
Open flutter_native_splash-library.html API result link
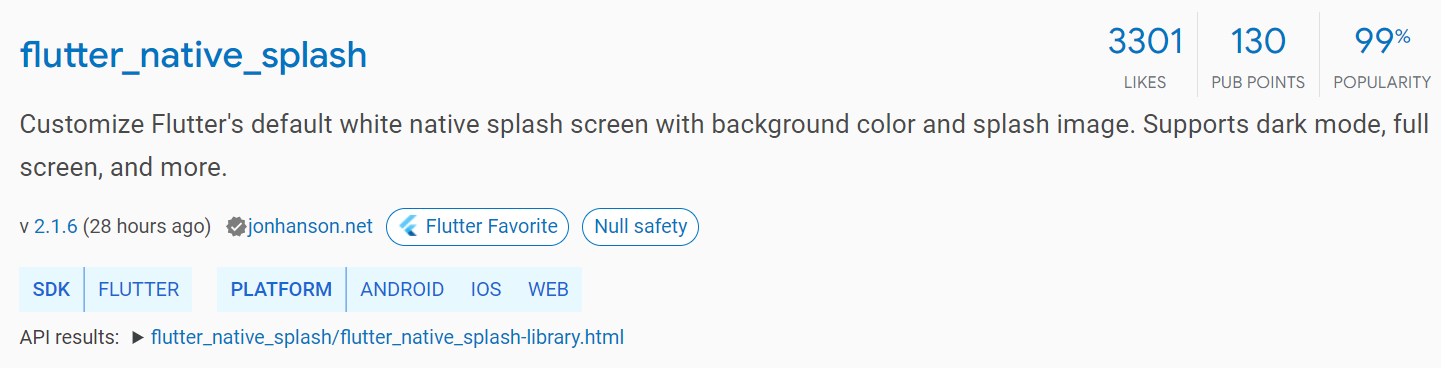pyautogui.click(x=387, y=338)
